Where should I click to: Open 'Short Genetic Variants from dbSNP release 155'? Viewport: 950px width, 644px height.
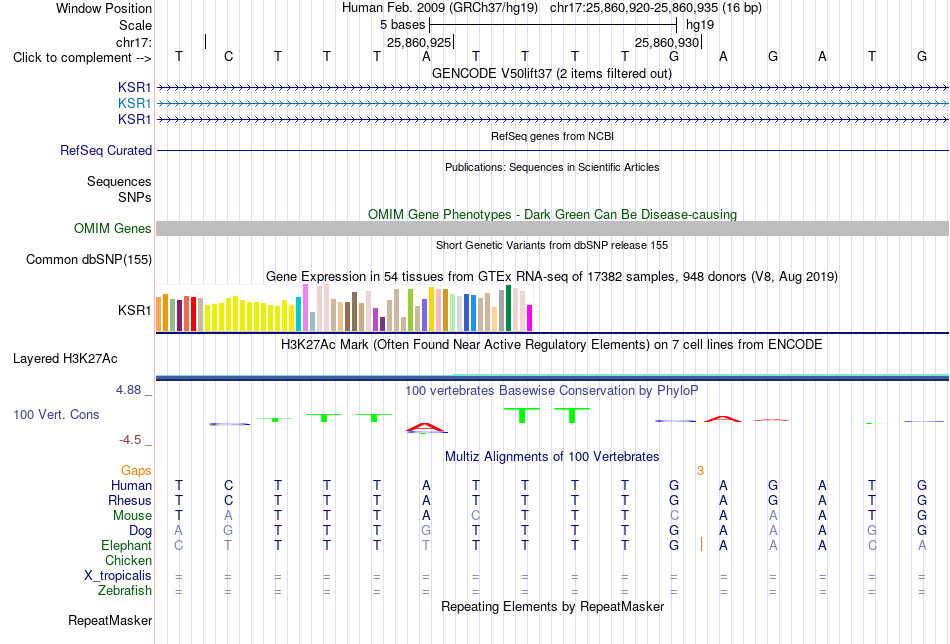click(552, 245)
